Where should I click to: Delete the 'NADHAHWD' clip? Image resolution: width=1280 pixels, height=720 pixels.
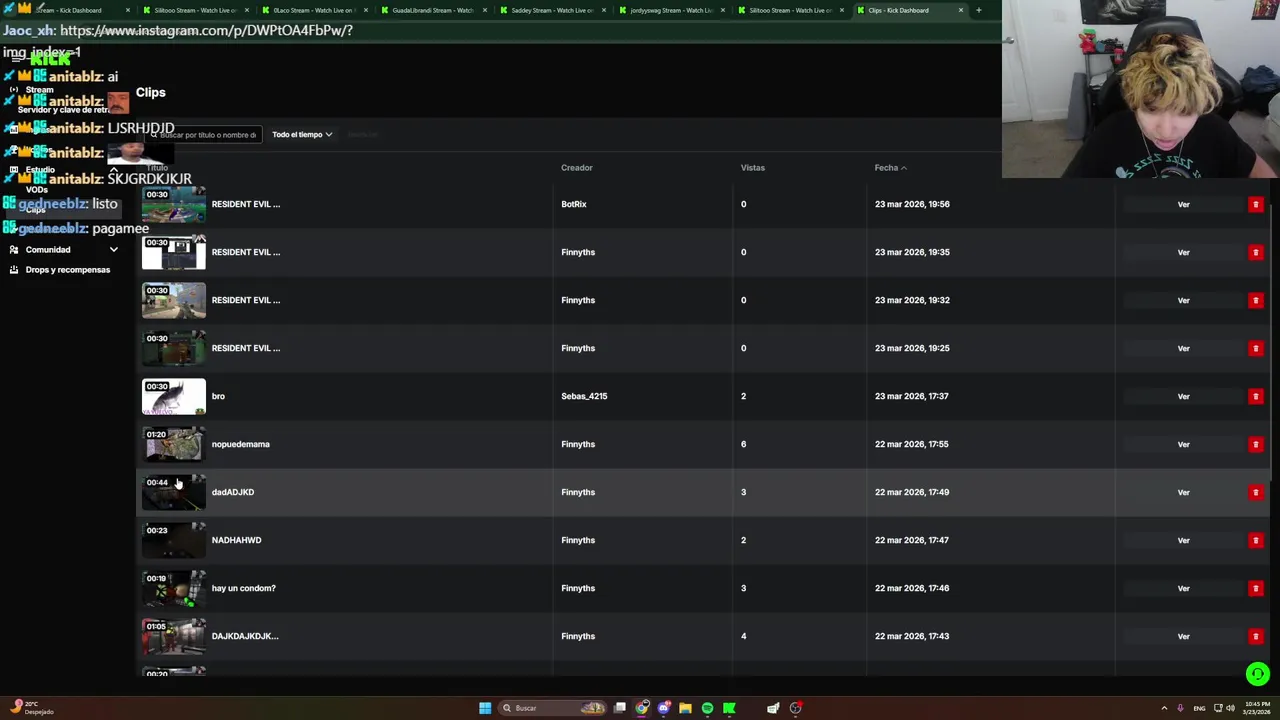[x=1255, y=540]
